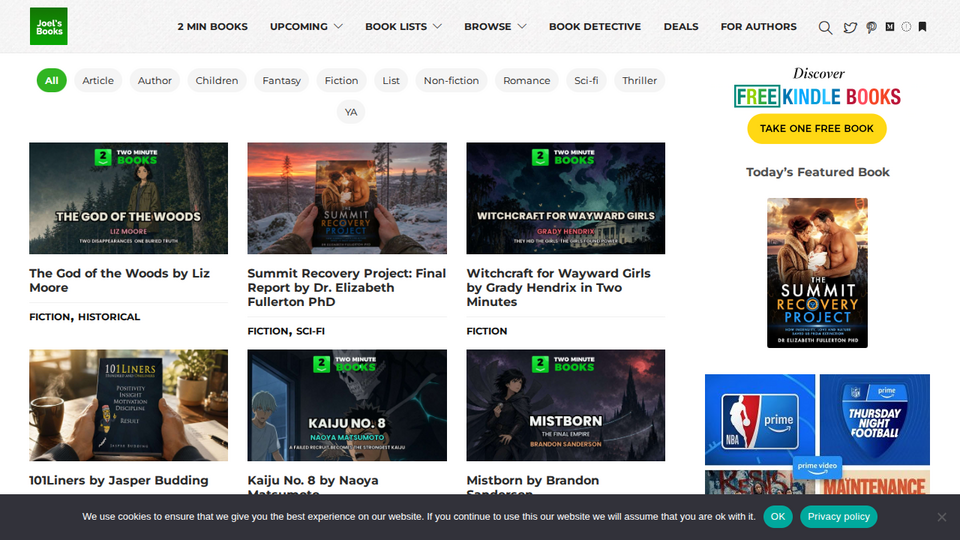Filter posts by Article

click(x=98, y=80)
